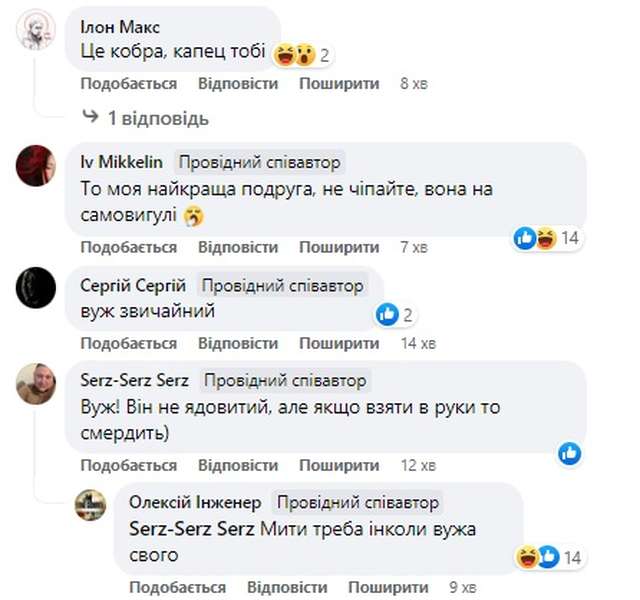
Task: Show reactions on Олексій Інженер's reply
Action: click(x=548, y=557)
